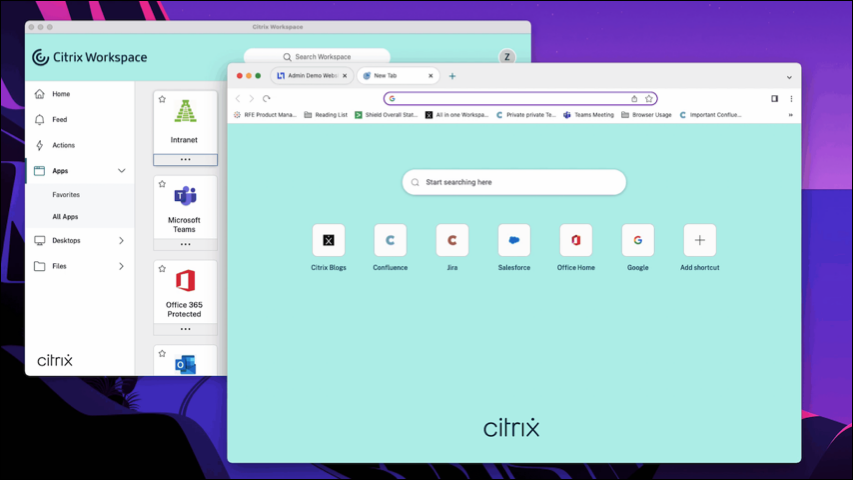This screenshot has width=853, height=480.
Task: Launch the Outlook app icon in Workspace
Action: coord(186,365)
